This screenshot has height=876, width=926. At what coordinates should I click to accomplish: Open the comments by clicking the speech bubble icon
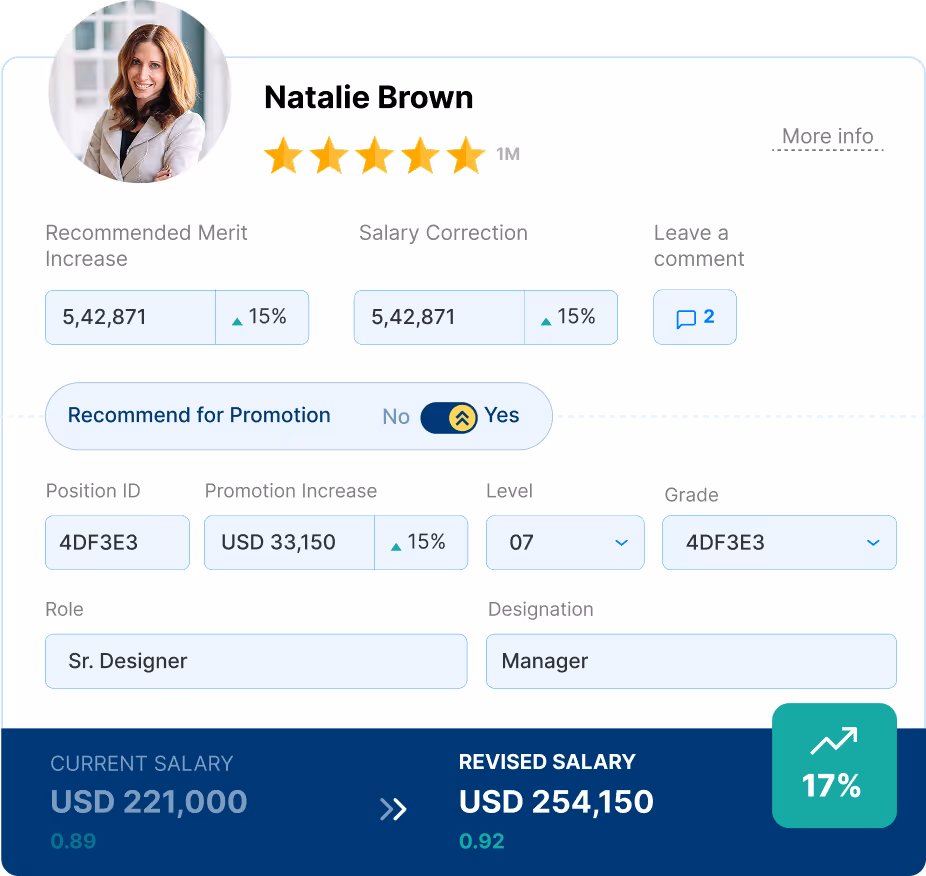[688, 318]
